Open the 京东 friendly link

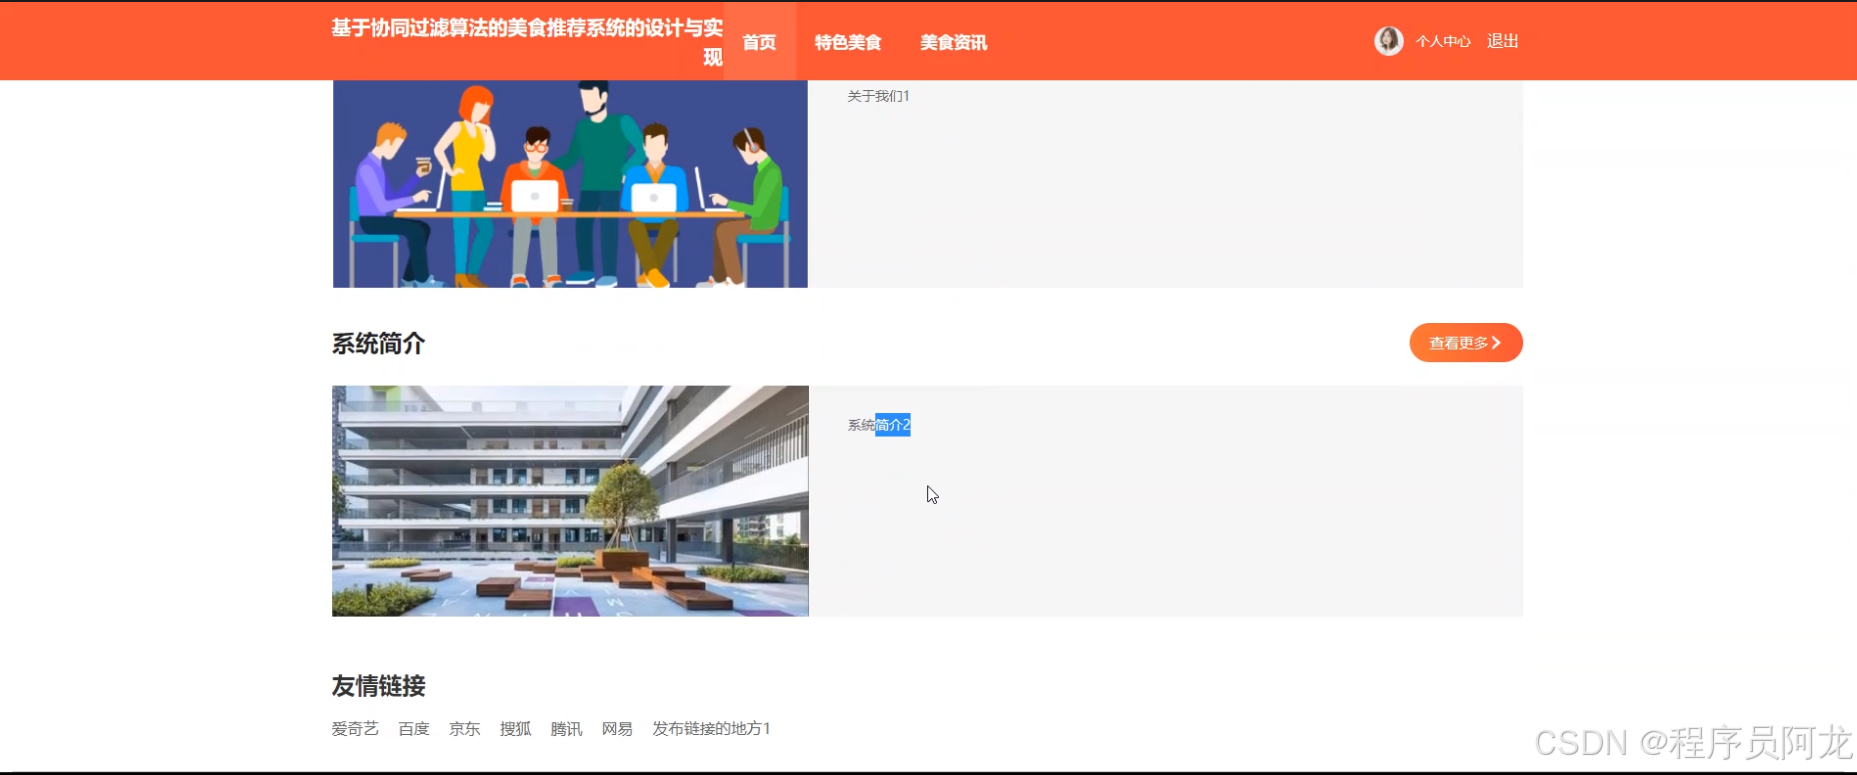(464, 729)
